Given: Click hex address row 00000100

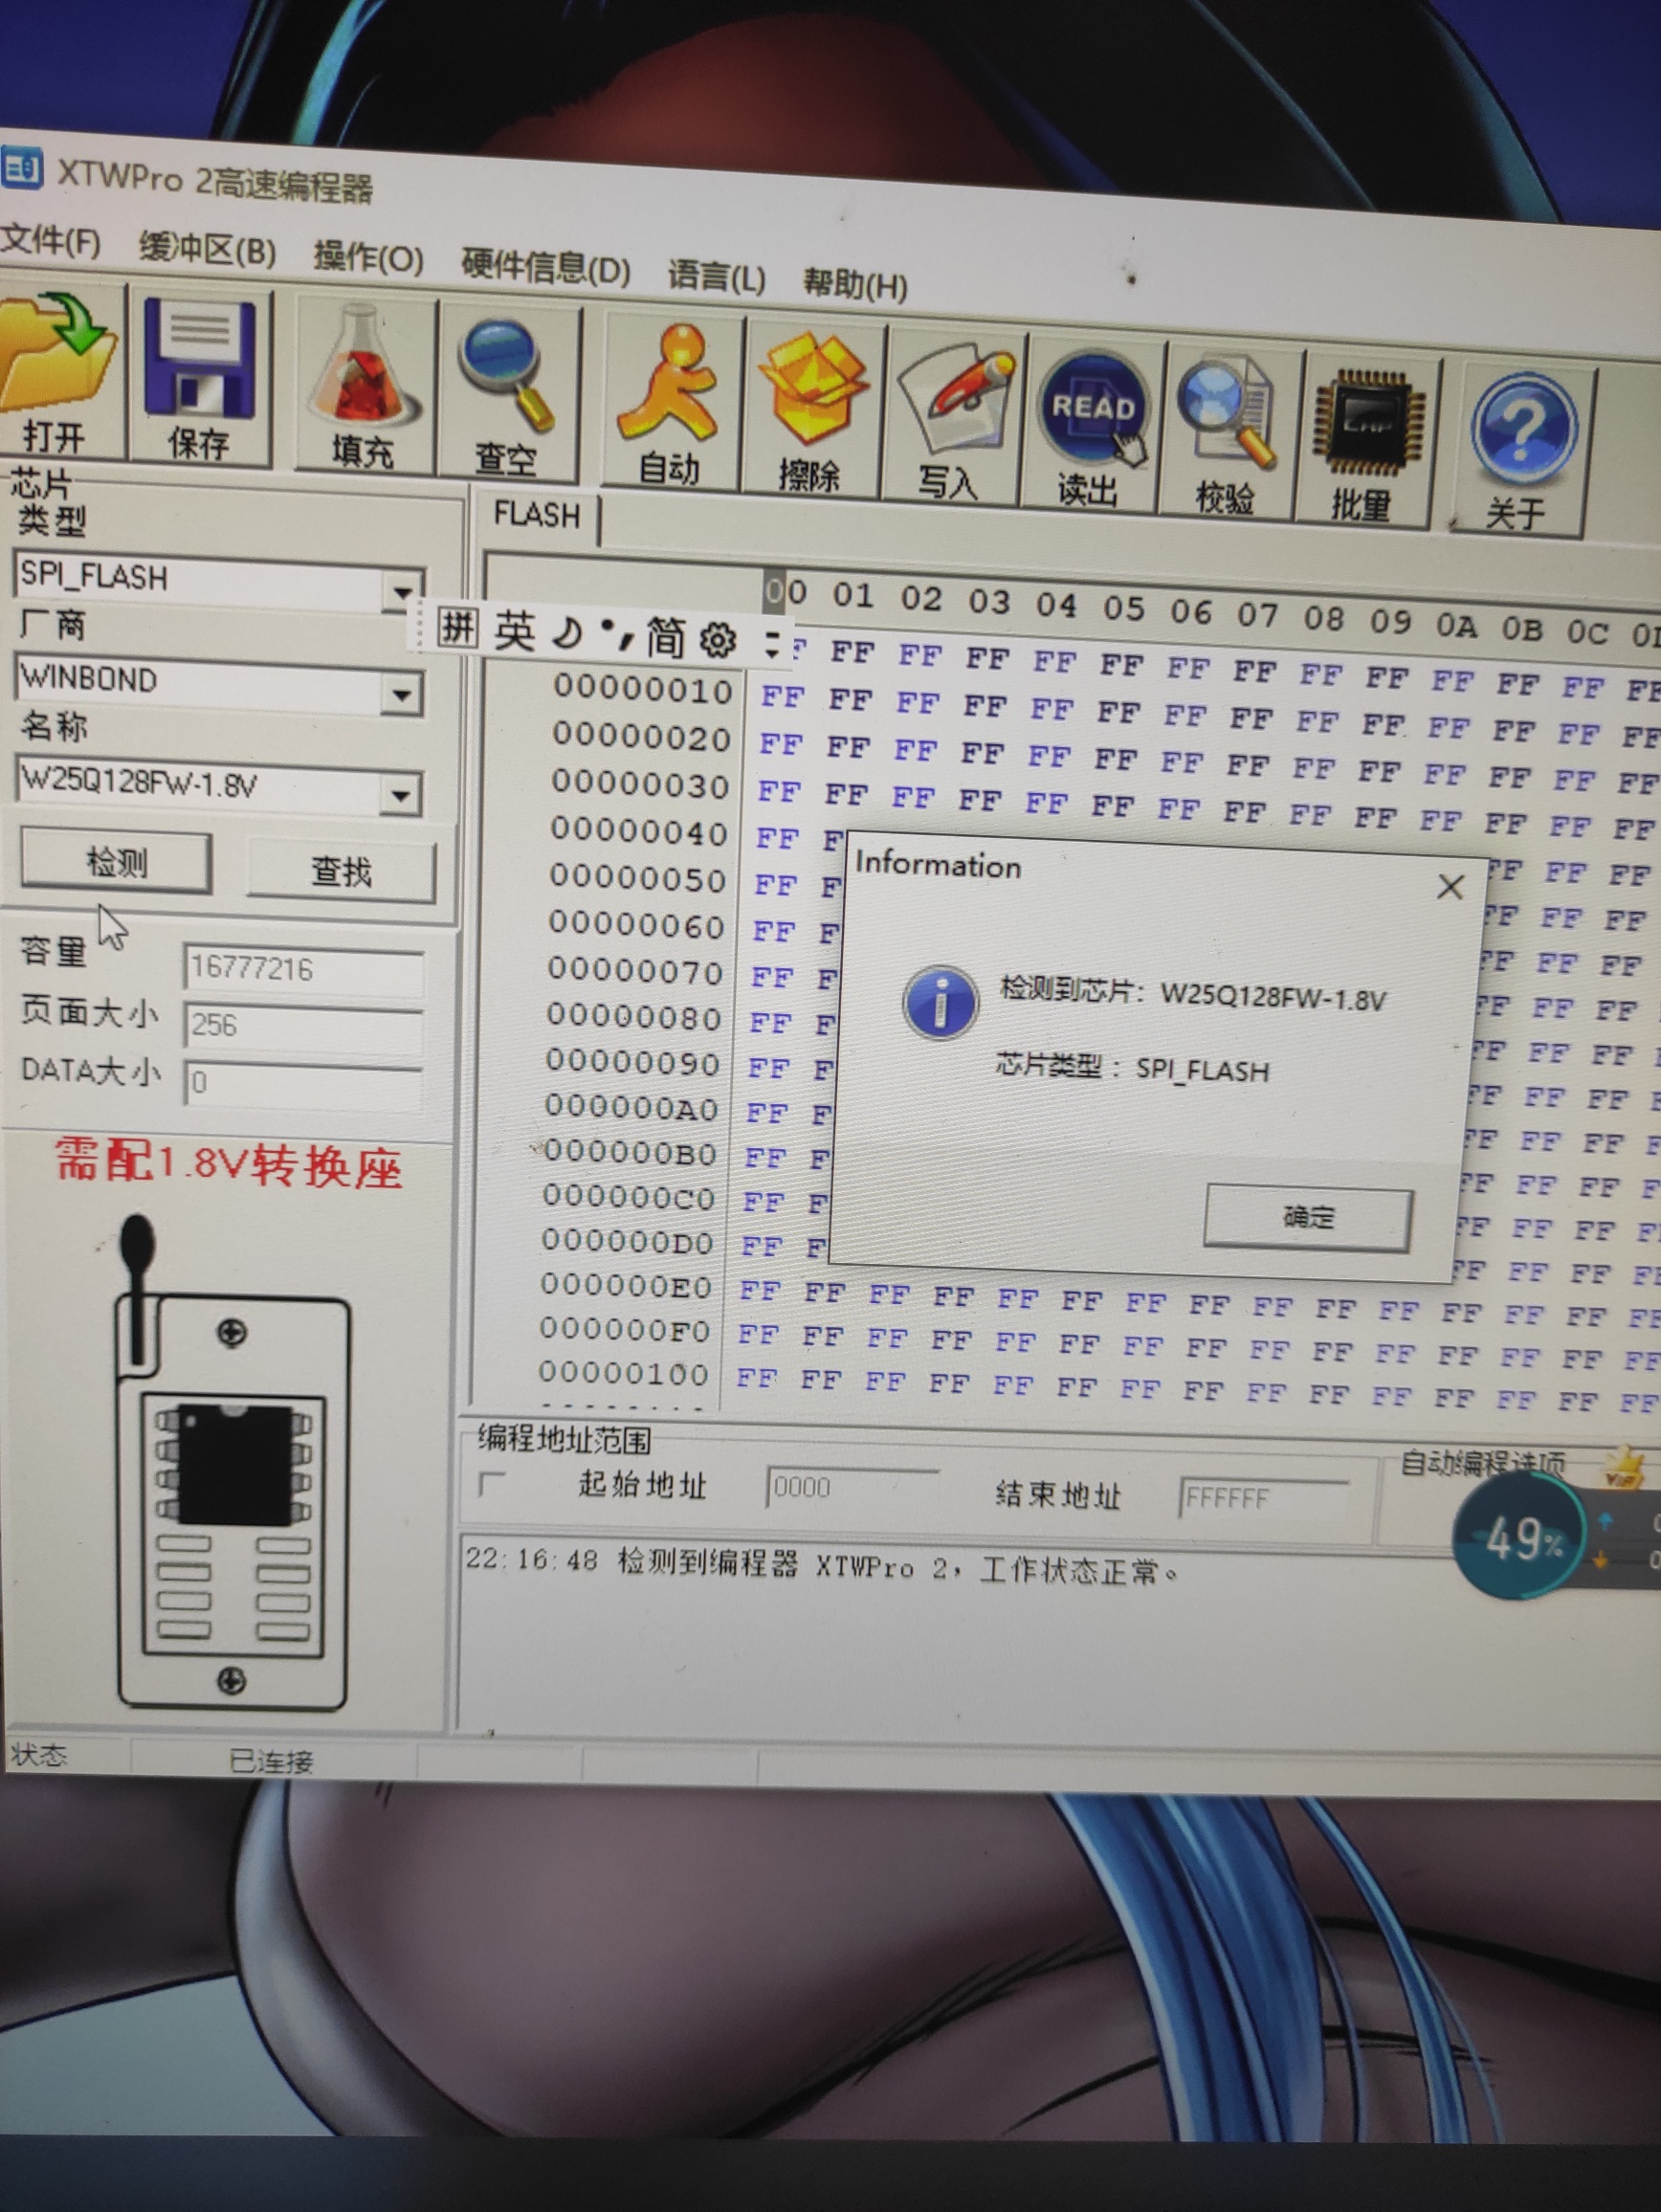Looking at the screenshot, I should point(624,1373).
